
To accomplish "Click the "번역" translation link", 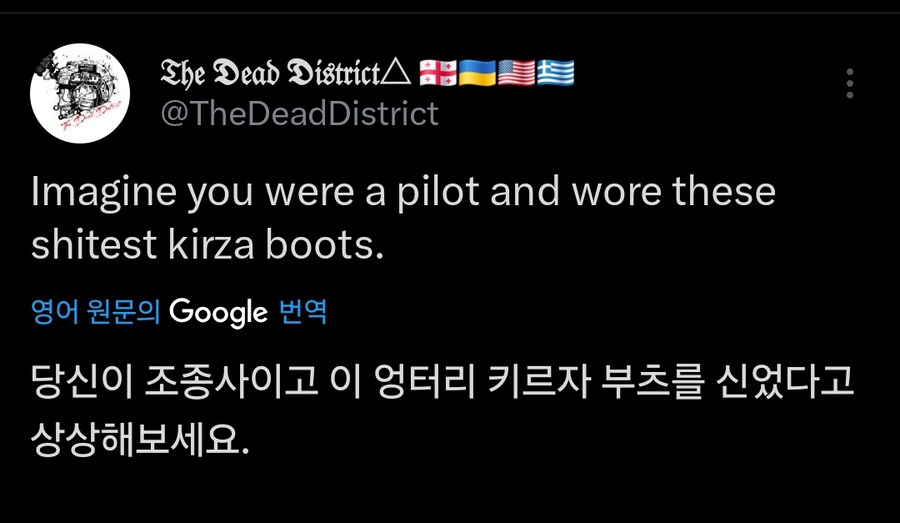I will (x=303, y=312).
